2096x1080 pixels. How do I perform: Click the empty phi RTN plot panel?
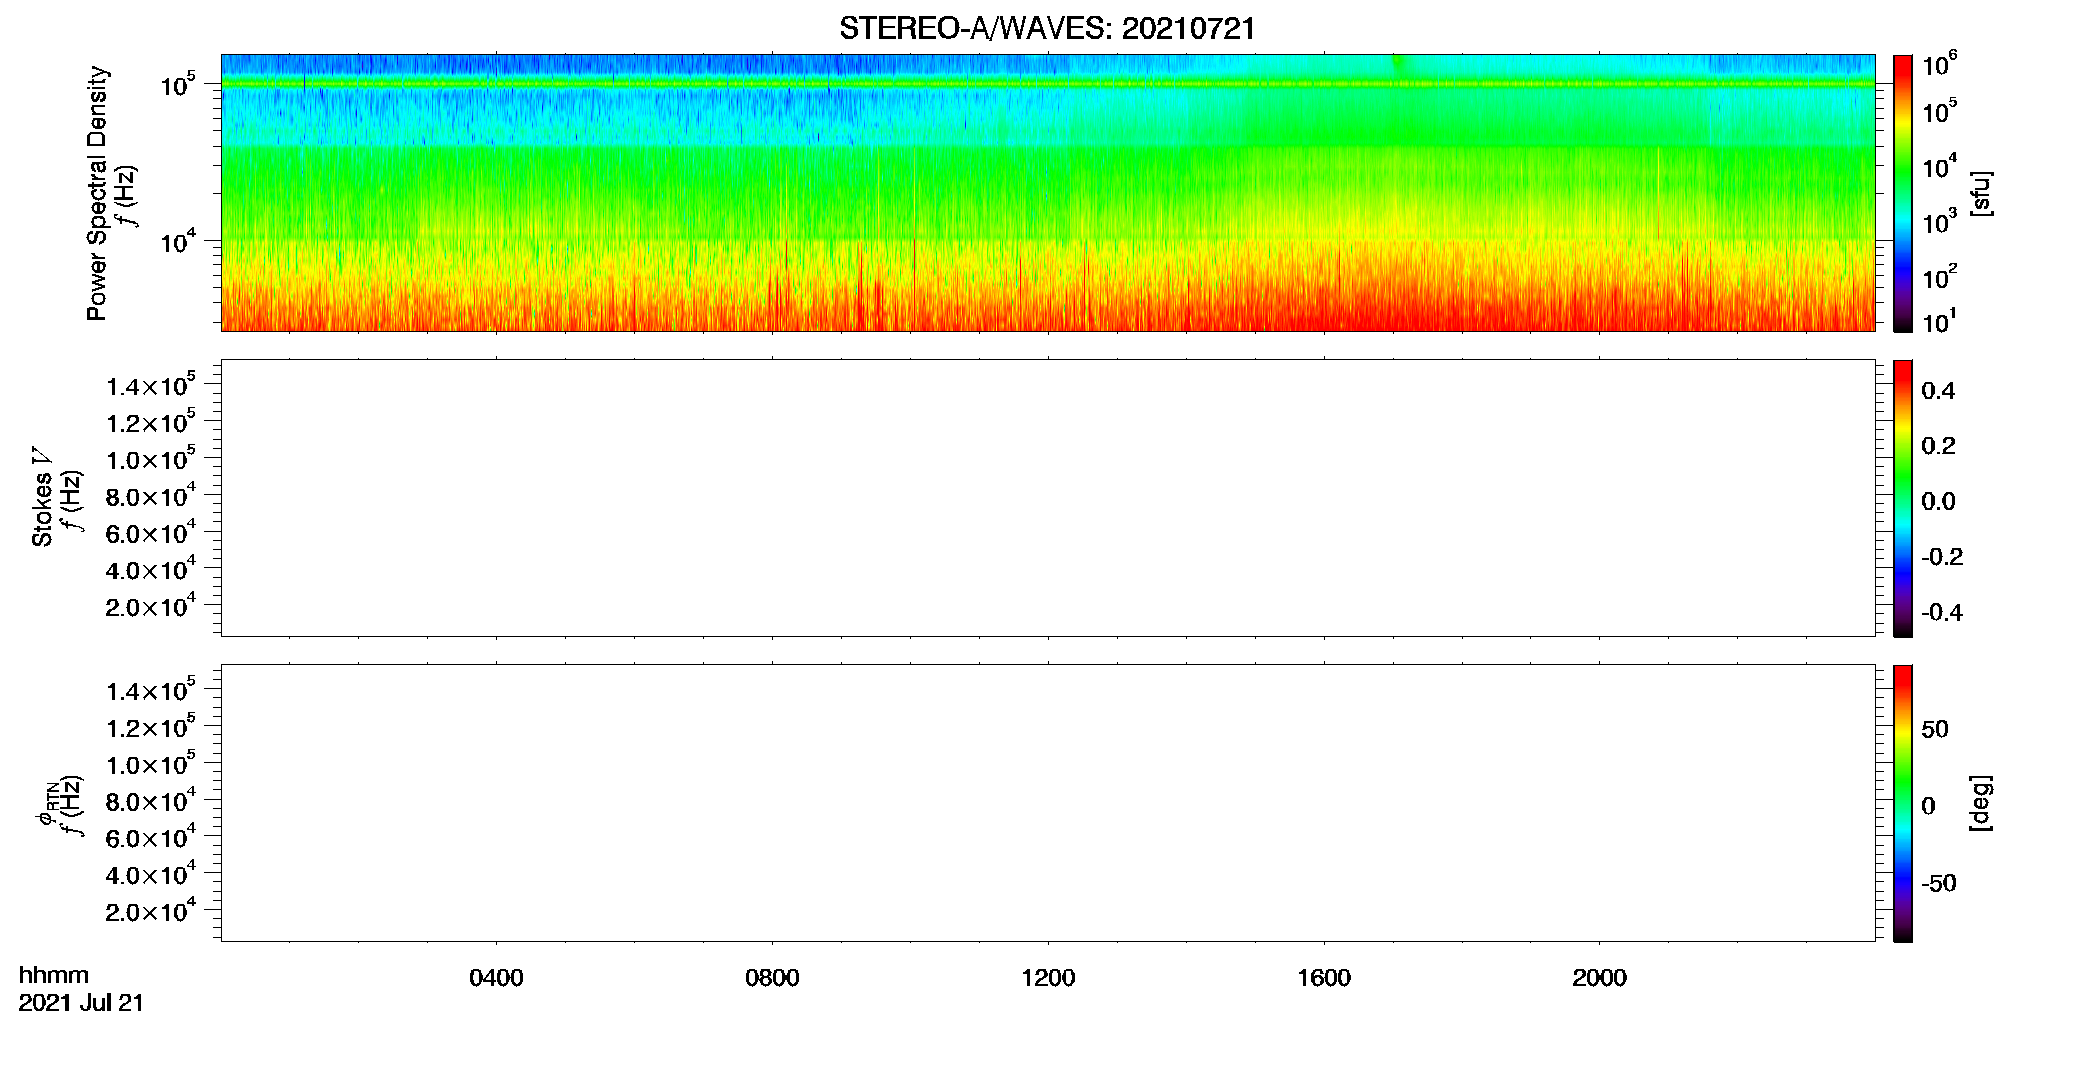[x=1048, y=803]
